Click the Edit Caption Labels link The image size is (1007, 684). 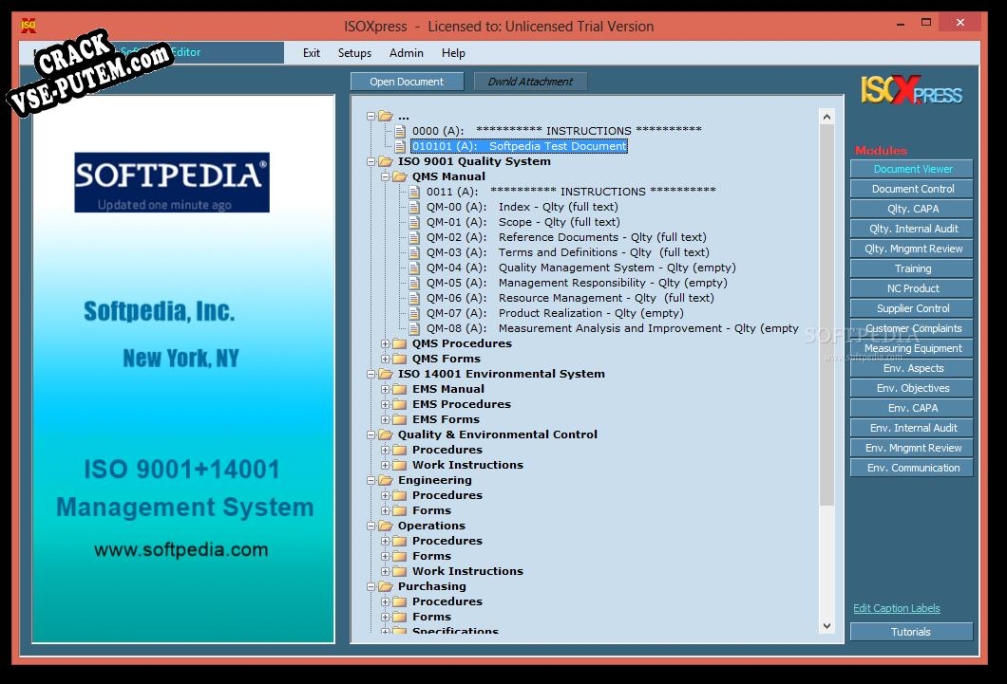pyautogui.click(x=896, y=608)
